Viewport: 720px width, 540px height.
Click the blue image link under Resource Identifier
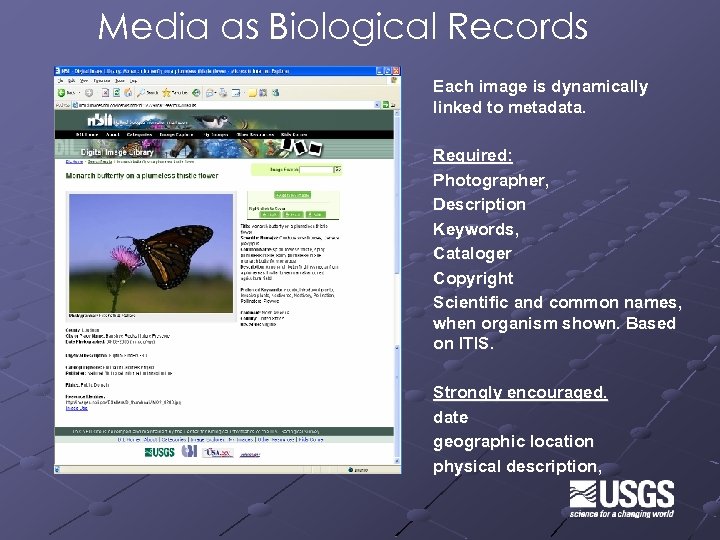77,408
